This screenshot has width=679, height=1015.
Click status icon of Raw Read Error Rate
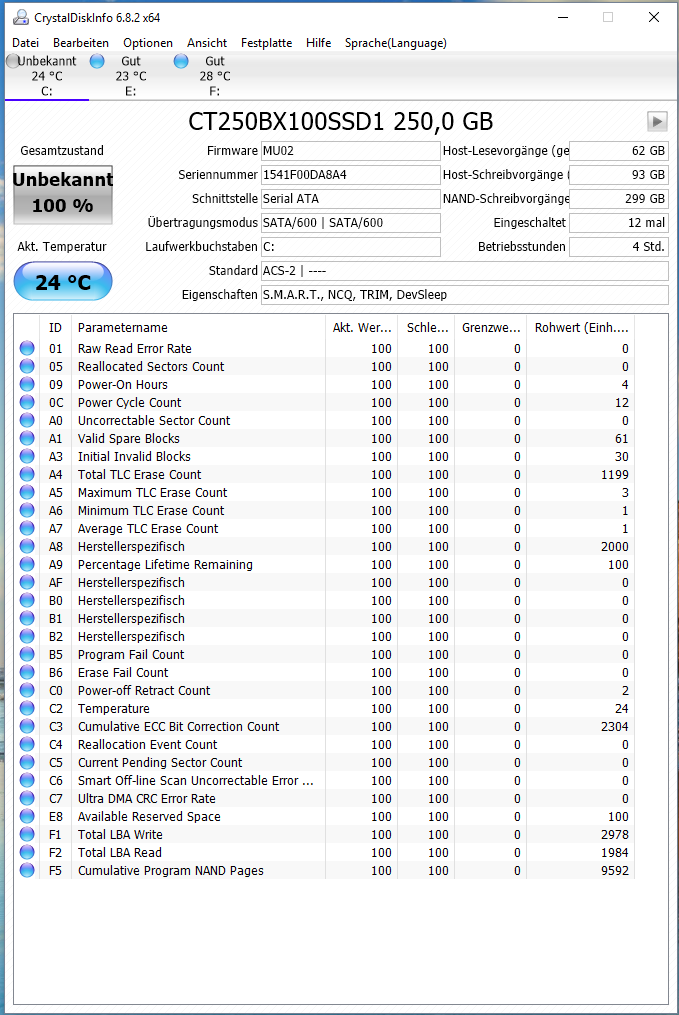pyautogui.click(x=27, y=348)
